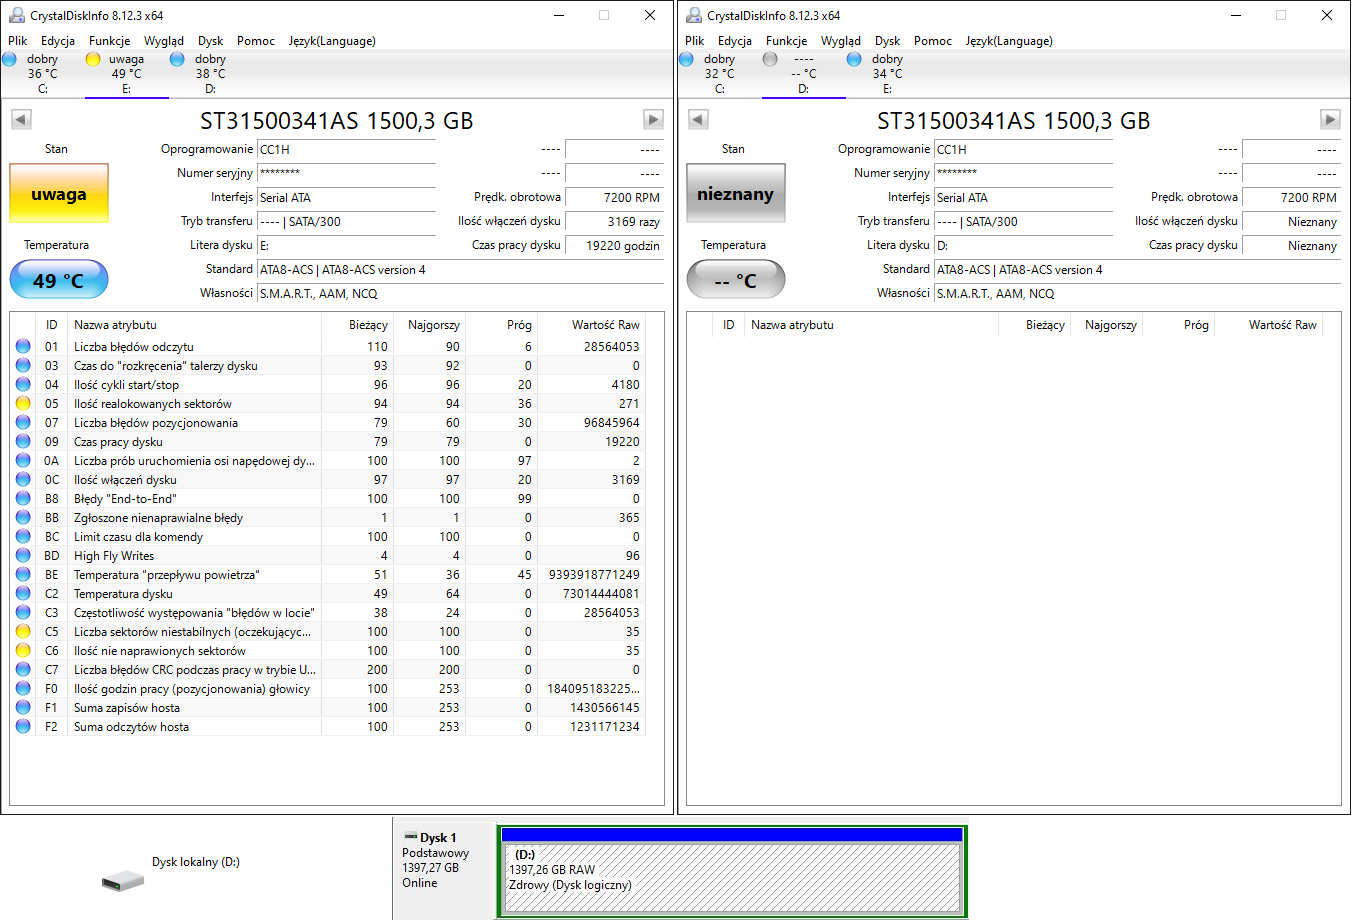Click Standard field 'ATA8-ACS' in right window

click(x=1138, y=270)
